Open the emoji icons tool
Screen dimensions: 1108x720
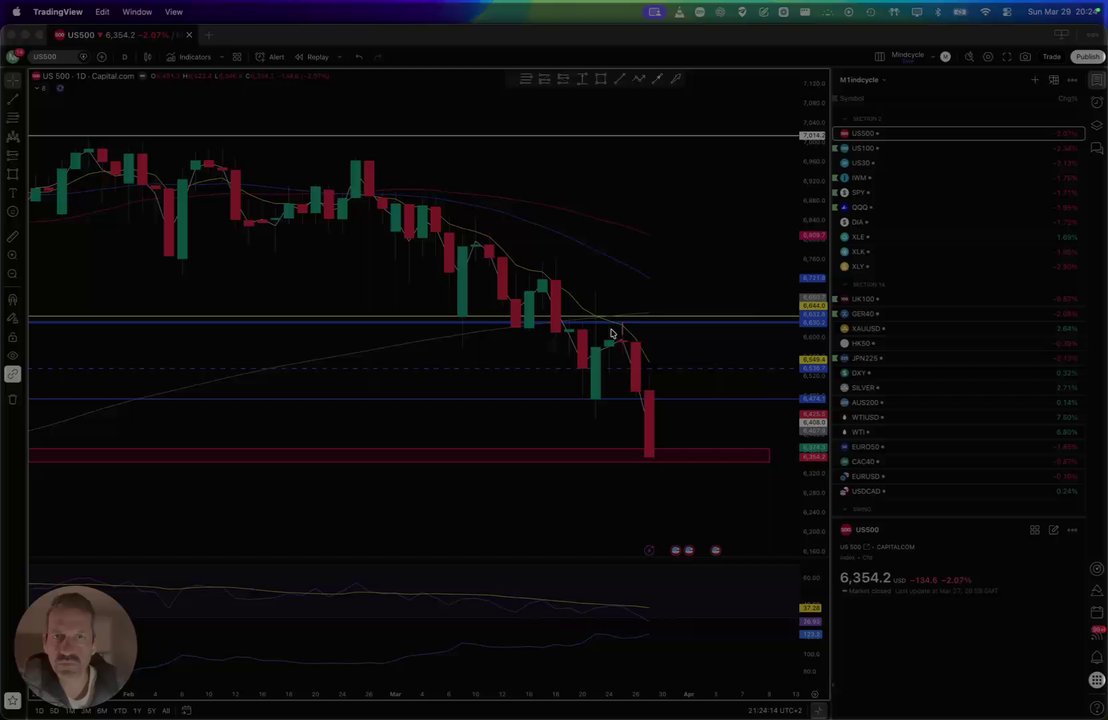pyautogui.click(x=13, y=211)
